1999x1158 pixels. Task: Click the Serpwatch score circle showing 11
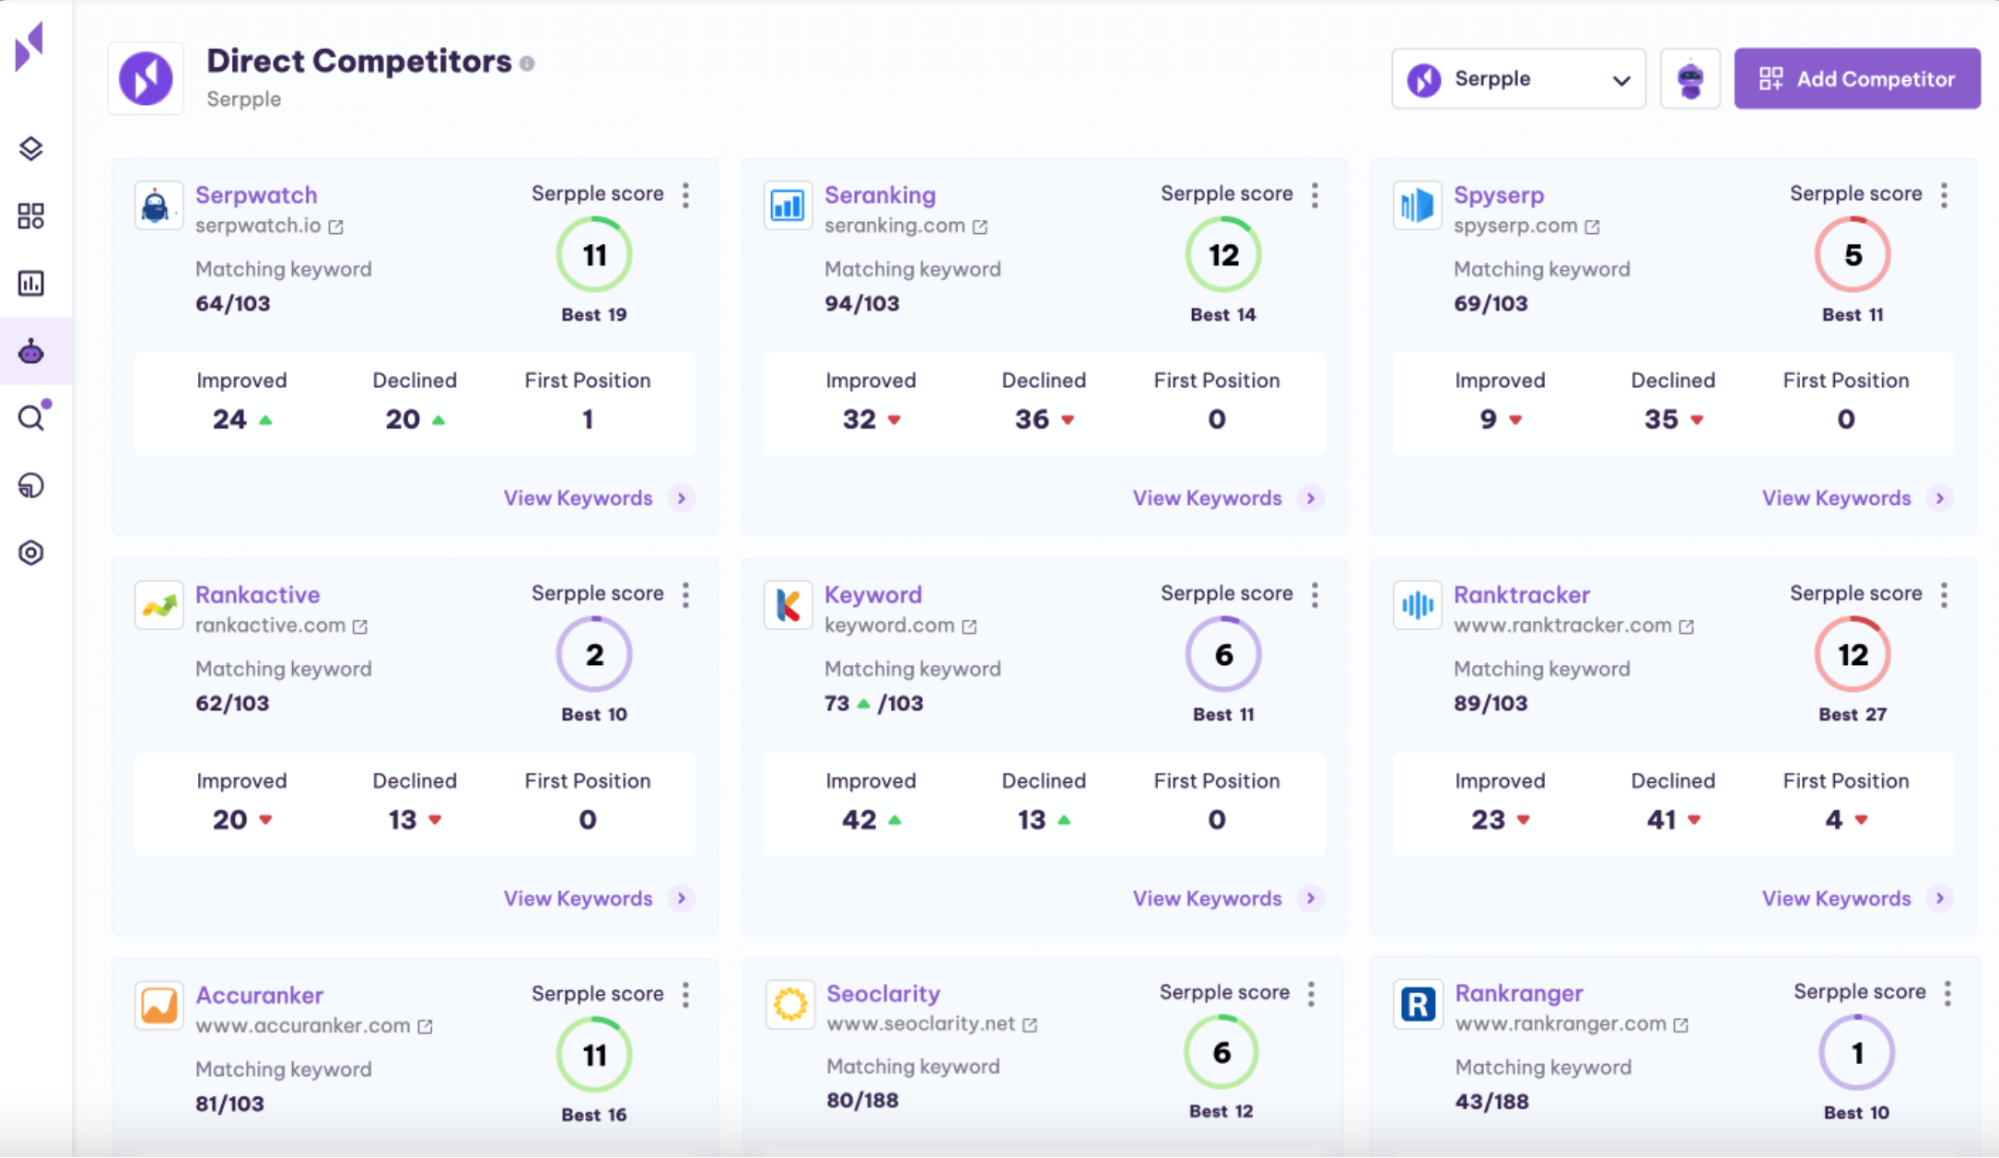click(594, 255)
